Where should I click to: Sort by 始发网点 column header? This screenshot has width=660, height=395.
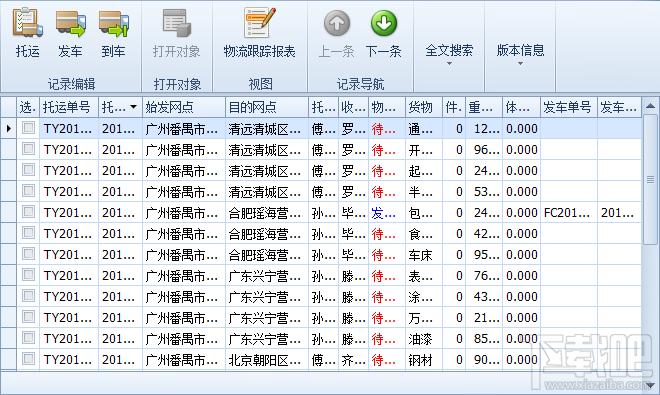pyautogui.click(x=184, y=107)
